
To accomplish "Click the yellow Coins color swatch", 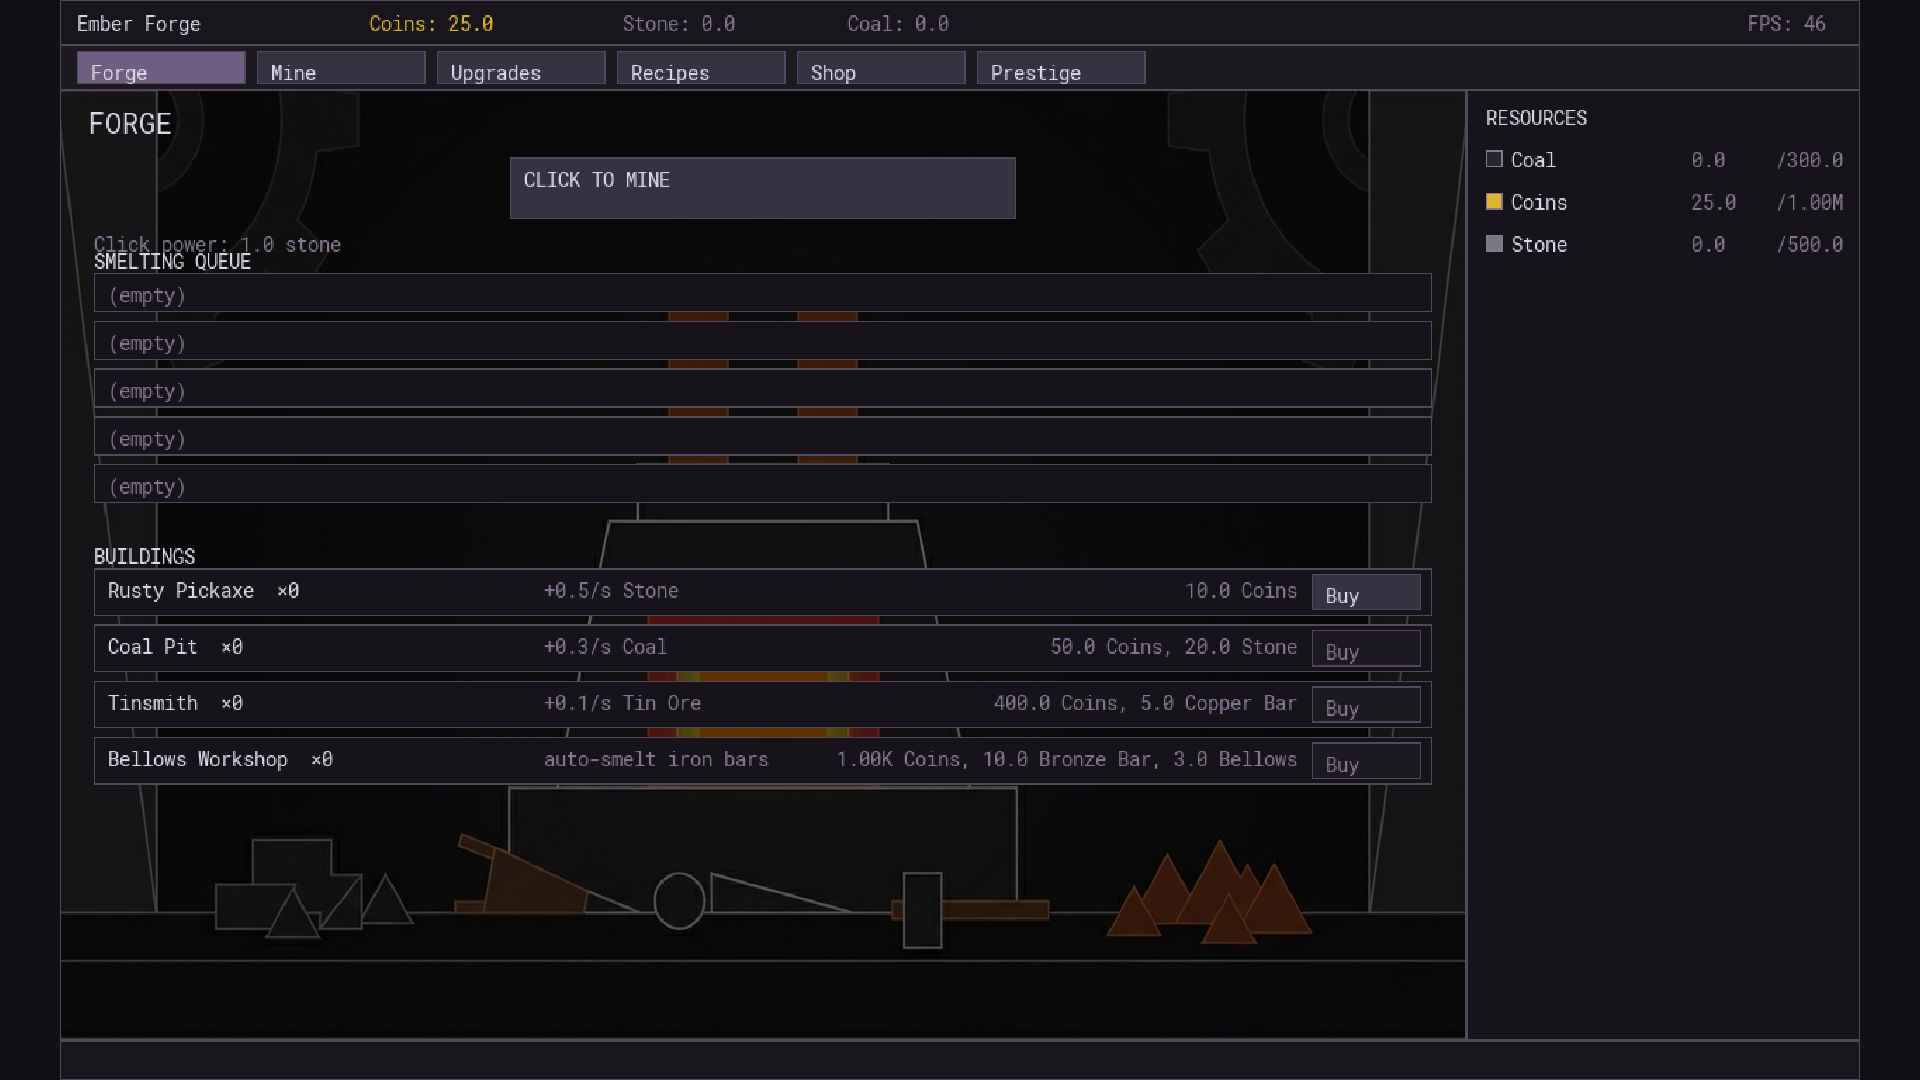I will click(x=1494, y=202).
